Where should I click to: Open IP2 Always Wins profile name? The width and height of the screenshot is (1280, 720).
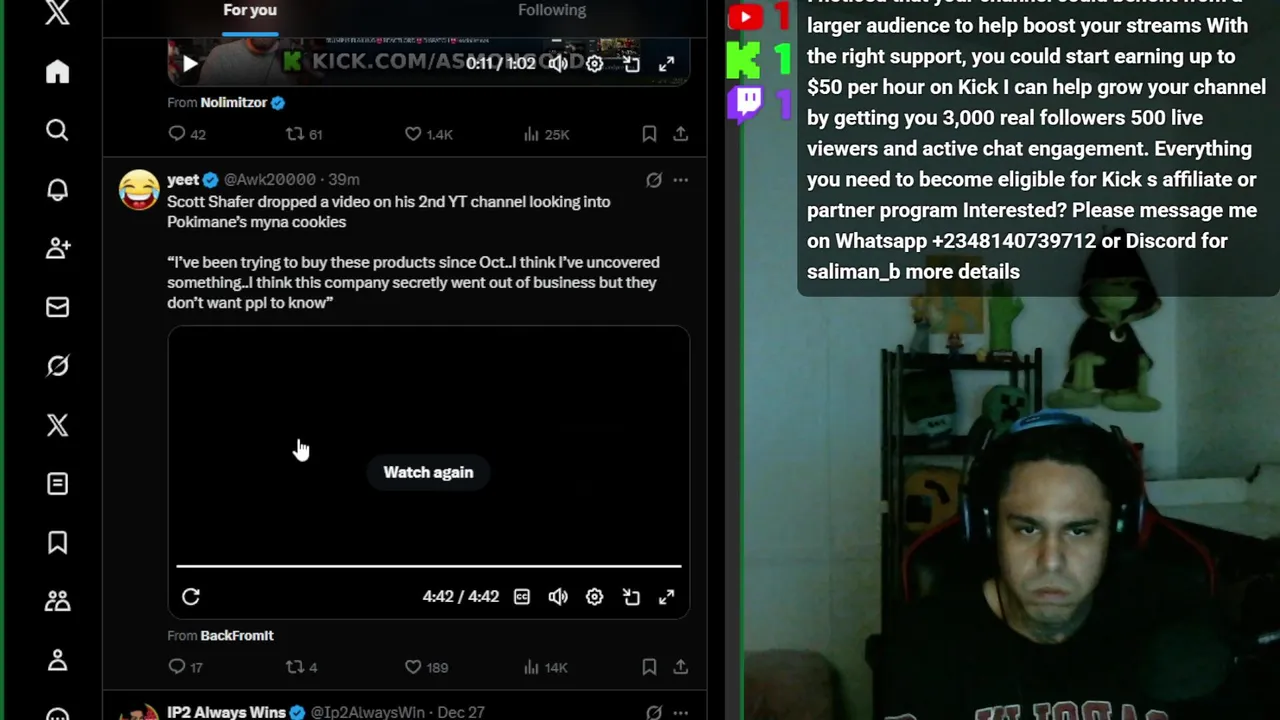click(226, 712)
